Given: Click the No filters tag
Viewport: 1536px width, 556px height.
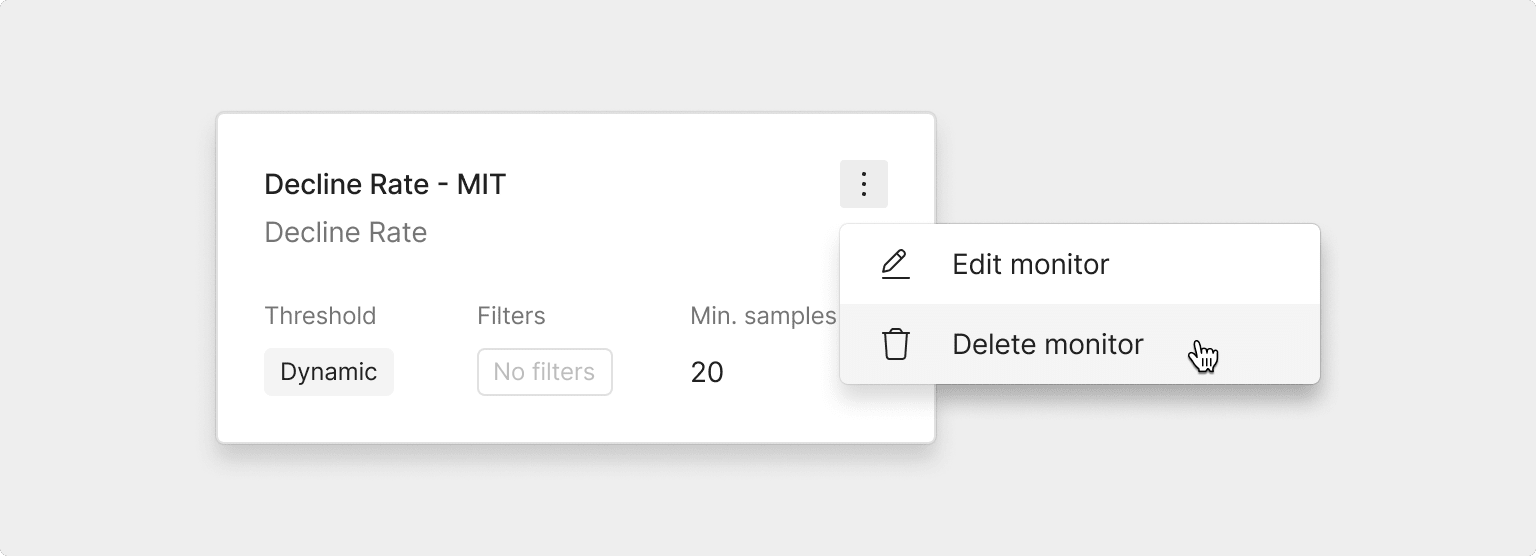Looking at the screenshot, I should [x=545, y=372].
